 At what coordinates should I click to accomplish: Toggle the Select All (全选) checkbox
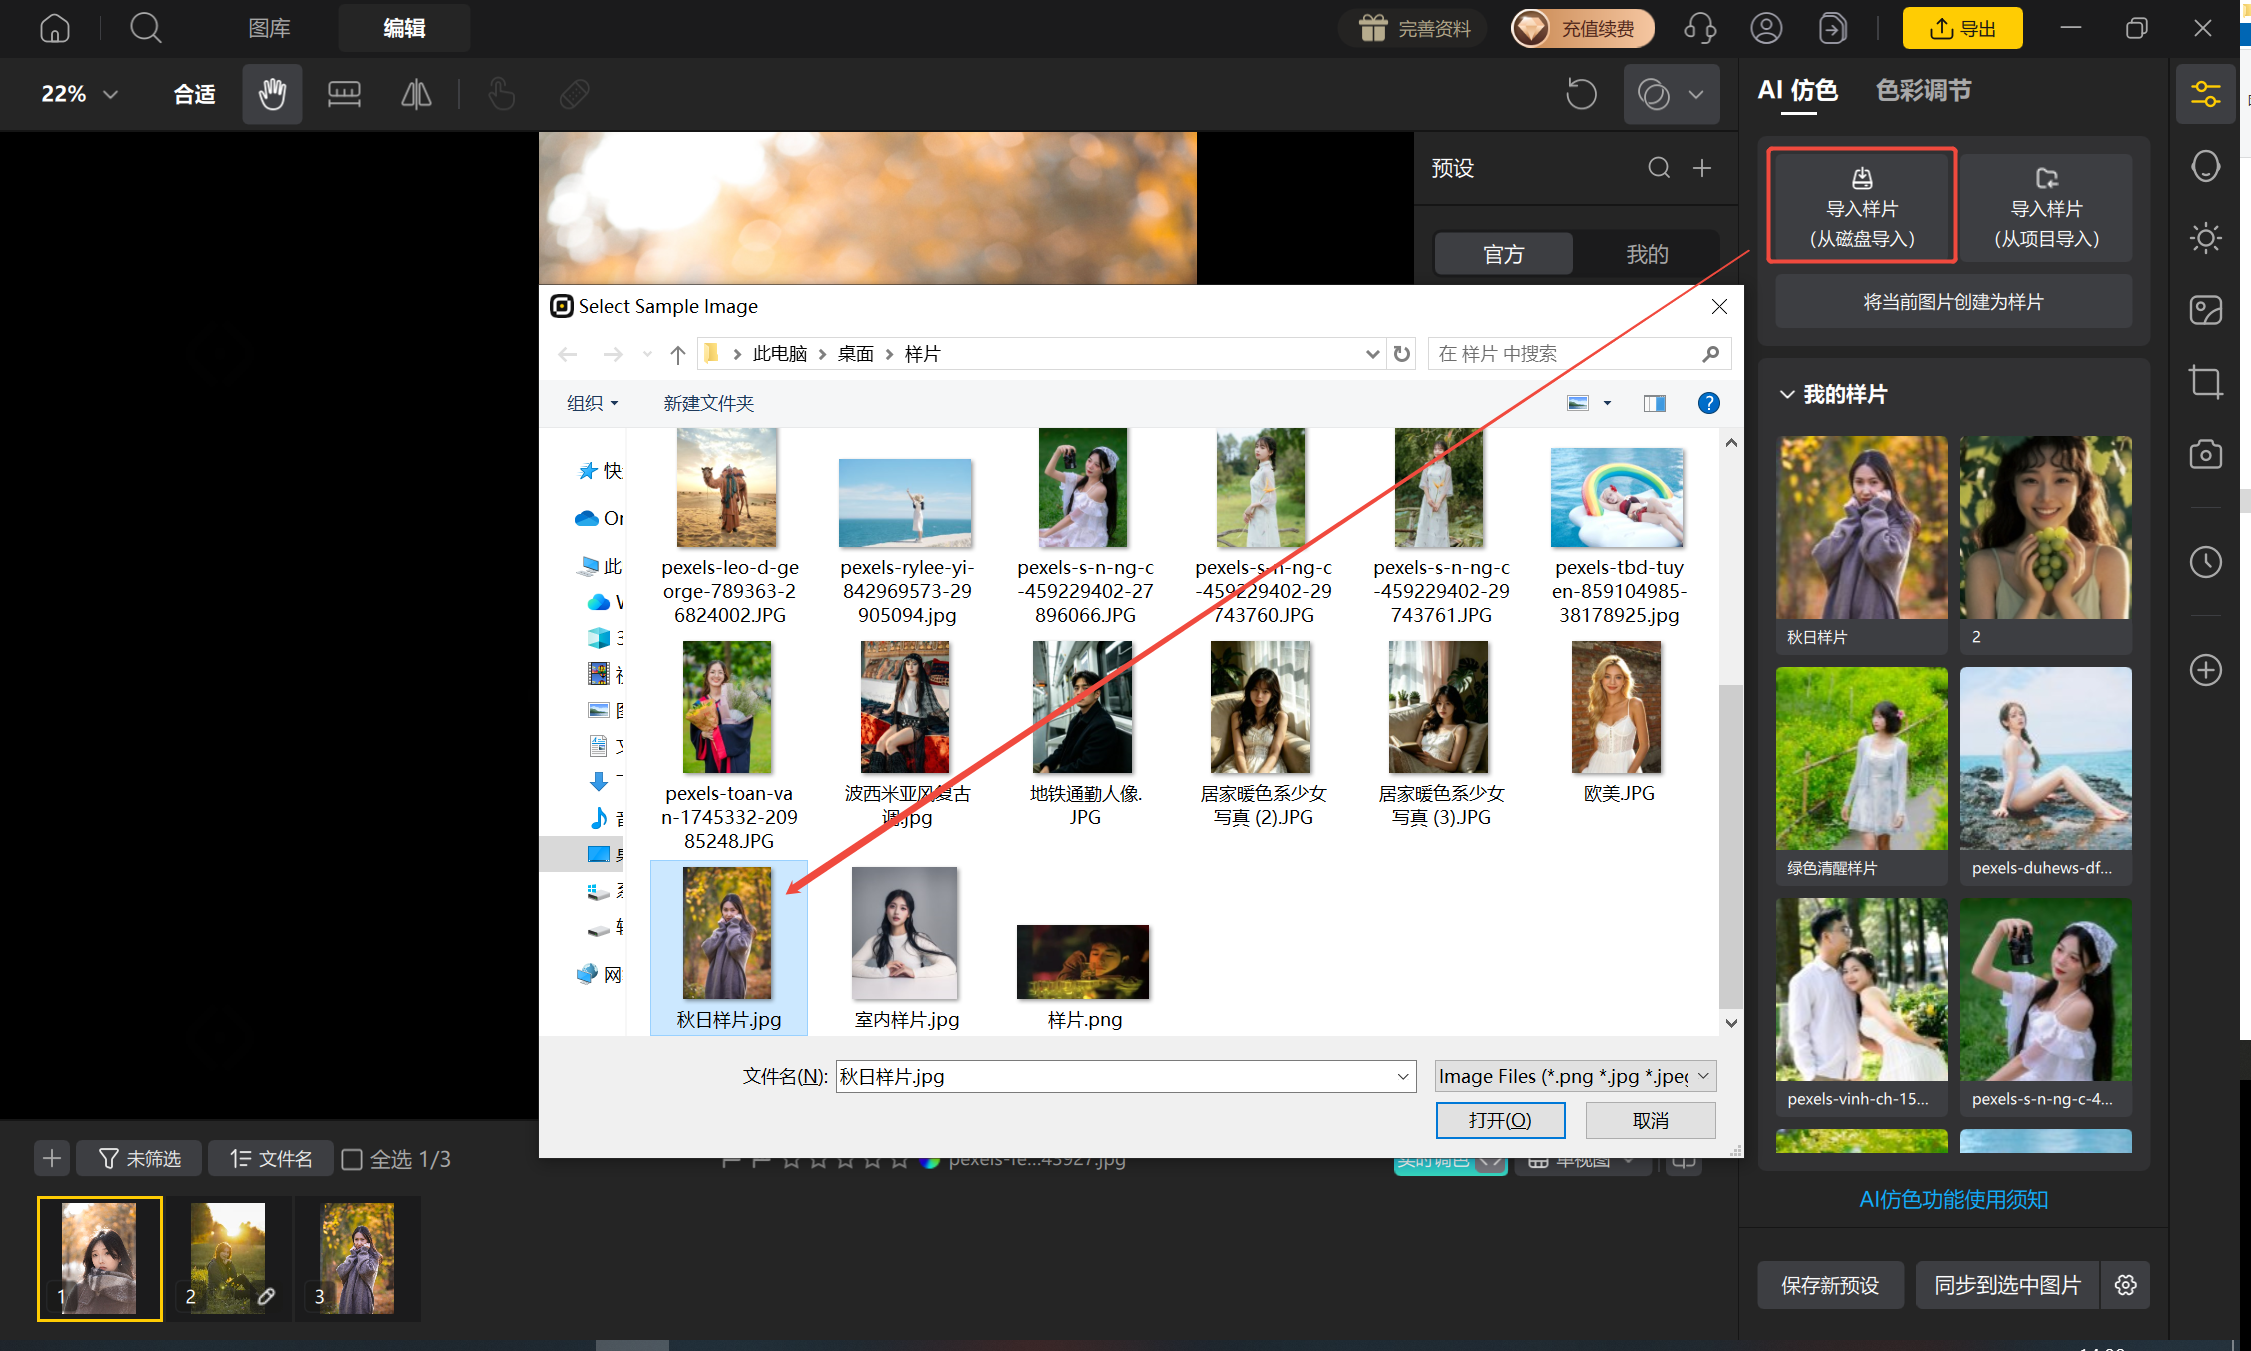(352, 1159)
